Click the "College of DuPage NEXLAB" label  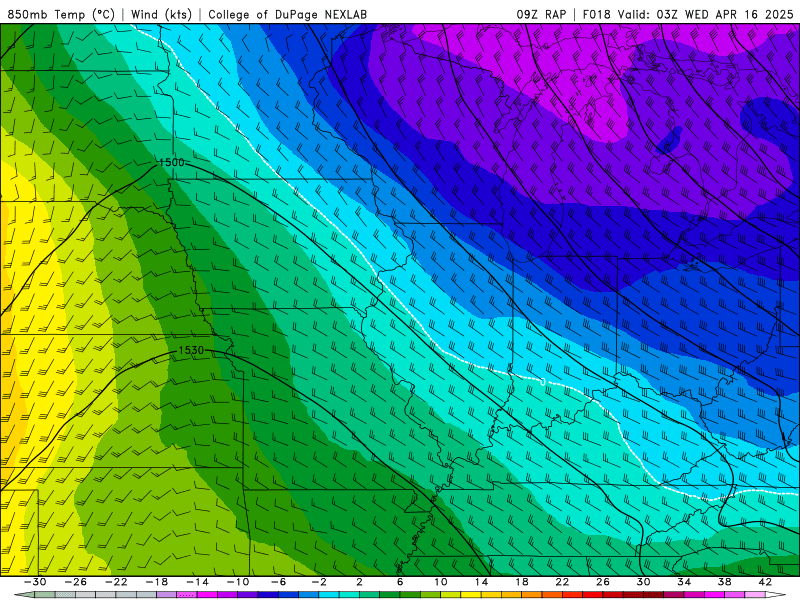[287, 15]
